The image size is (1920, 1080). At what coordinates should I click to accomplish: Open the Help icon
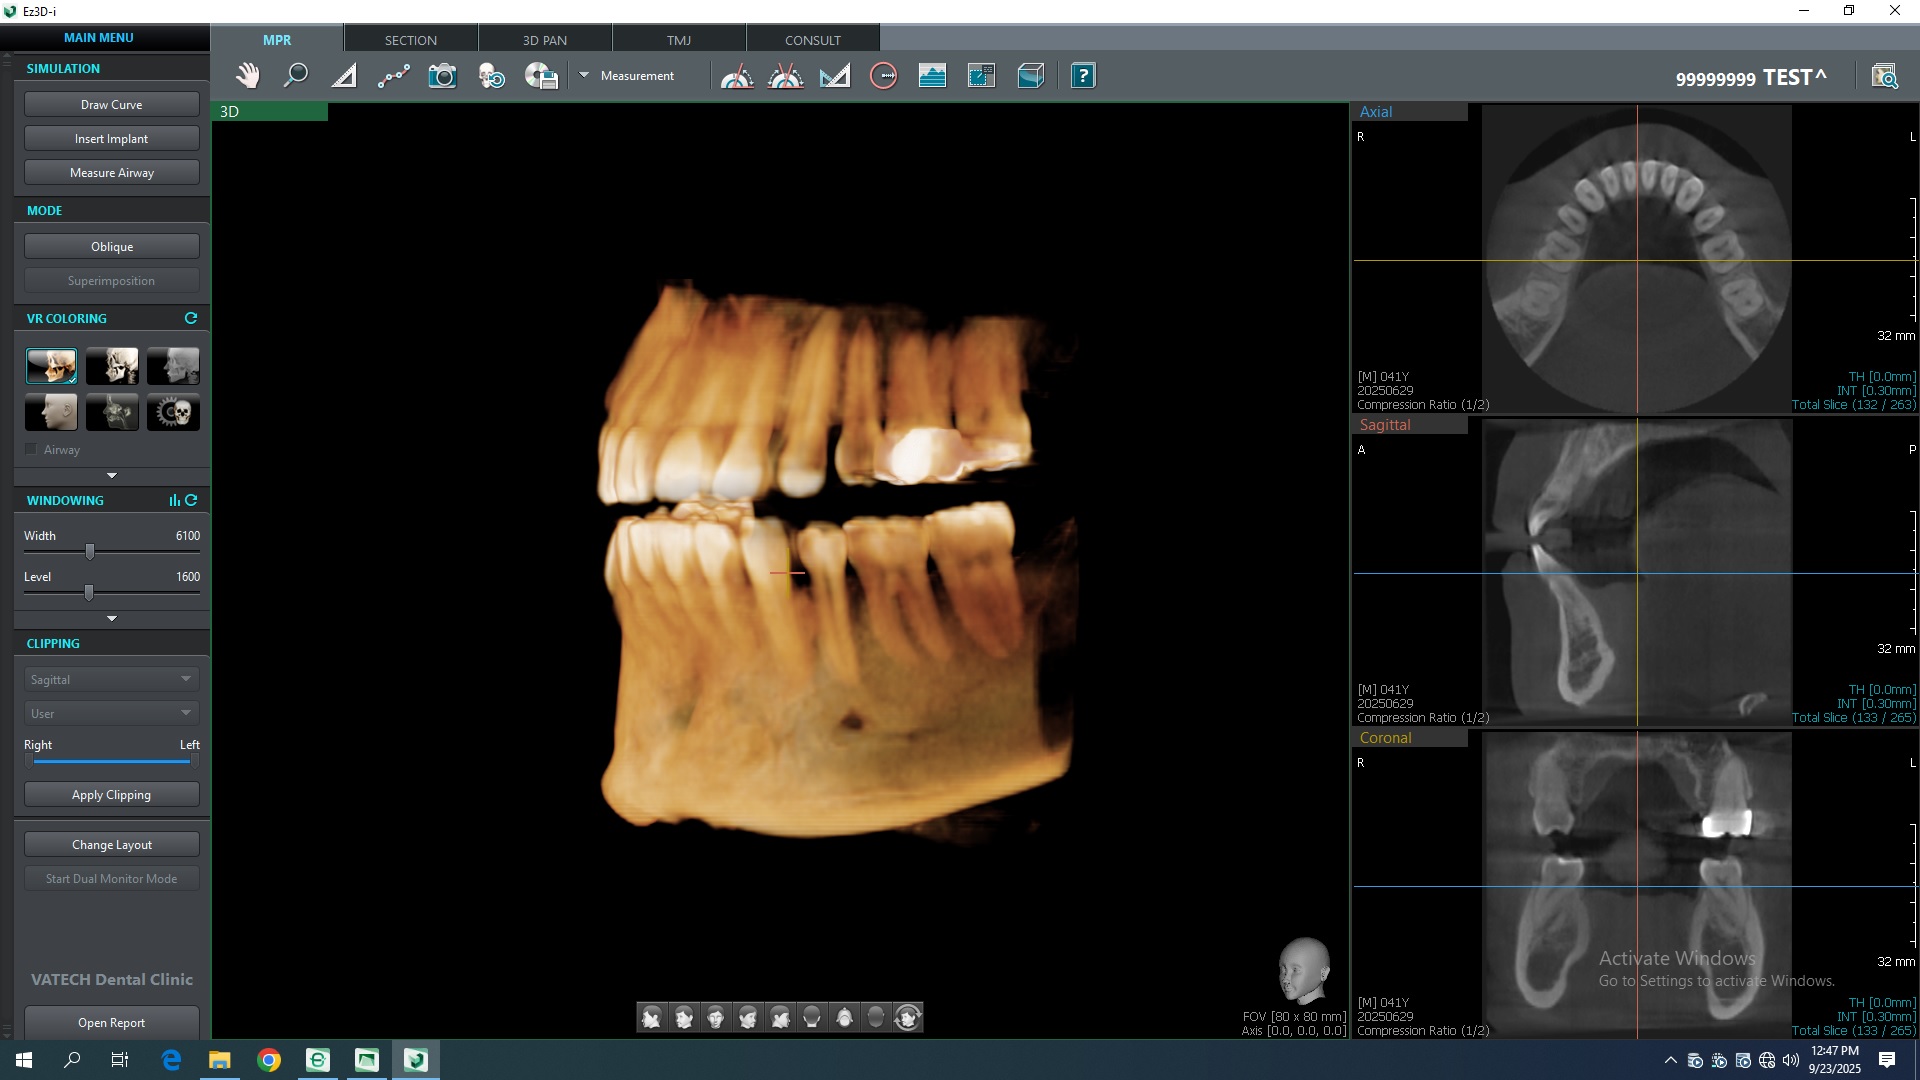(1083, 75)
